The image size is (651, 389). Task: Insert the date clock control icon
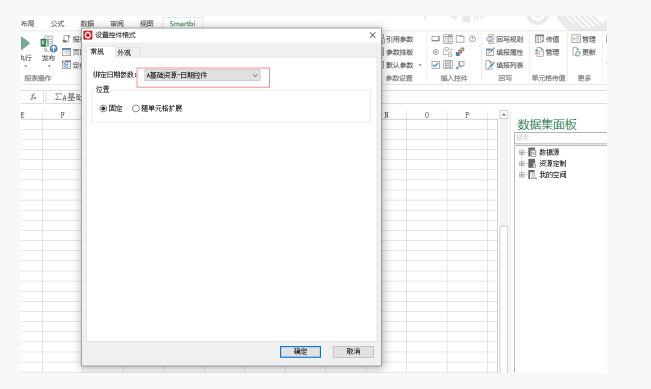coord(472,39)
